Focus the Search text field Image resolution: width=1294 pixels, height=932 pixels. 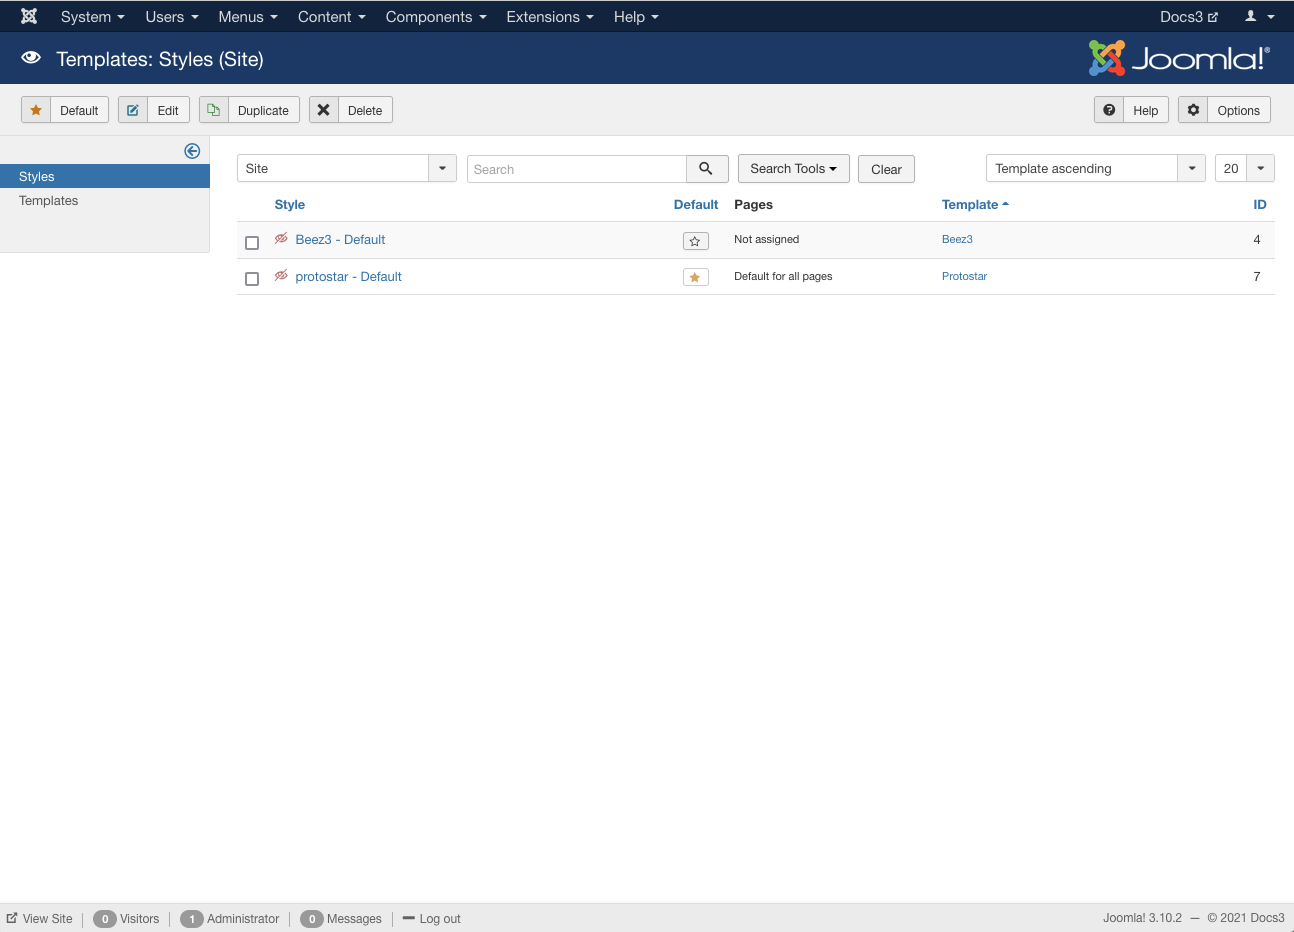pos(576,169)
